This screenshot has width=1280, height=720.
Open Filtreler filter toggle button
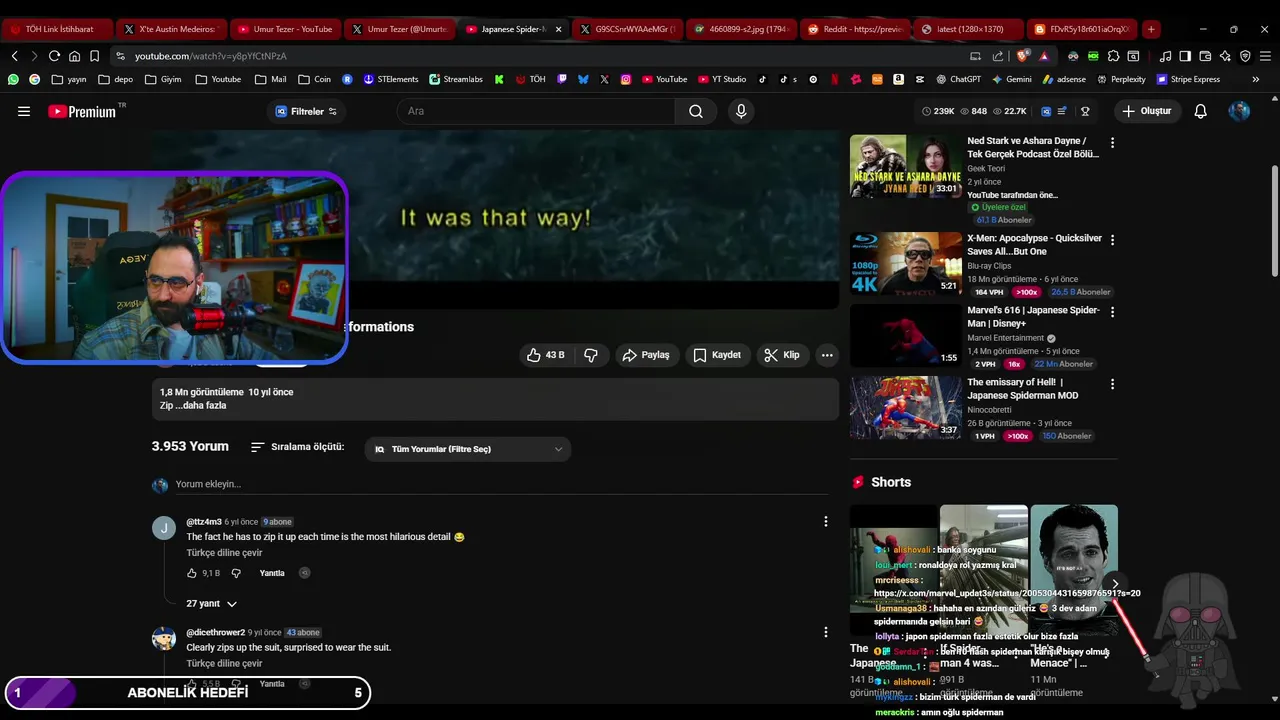click(306, 111)
